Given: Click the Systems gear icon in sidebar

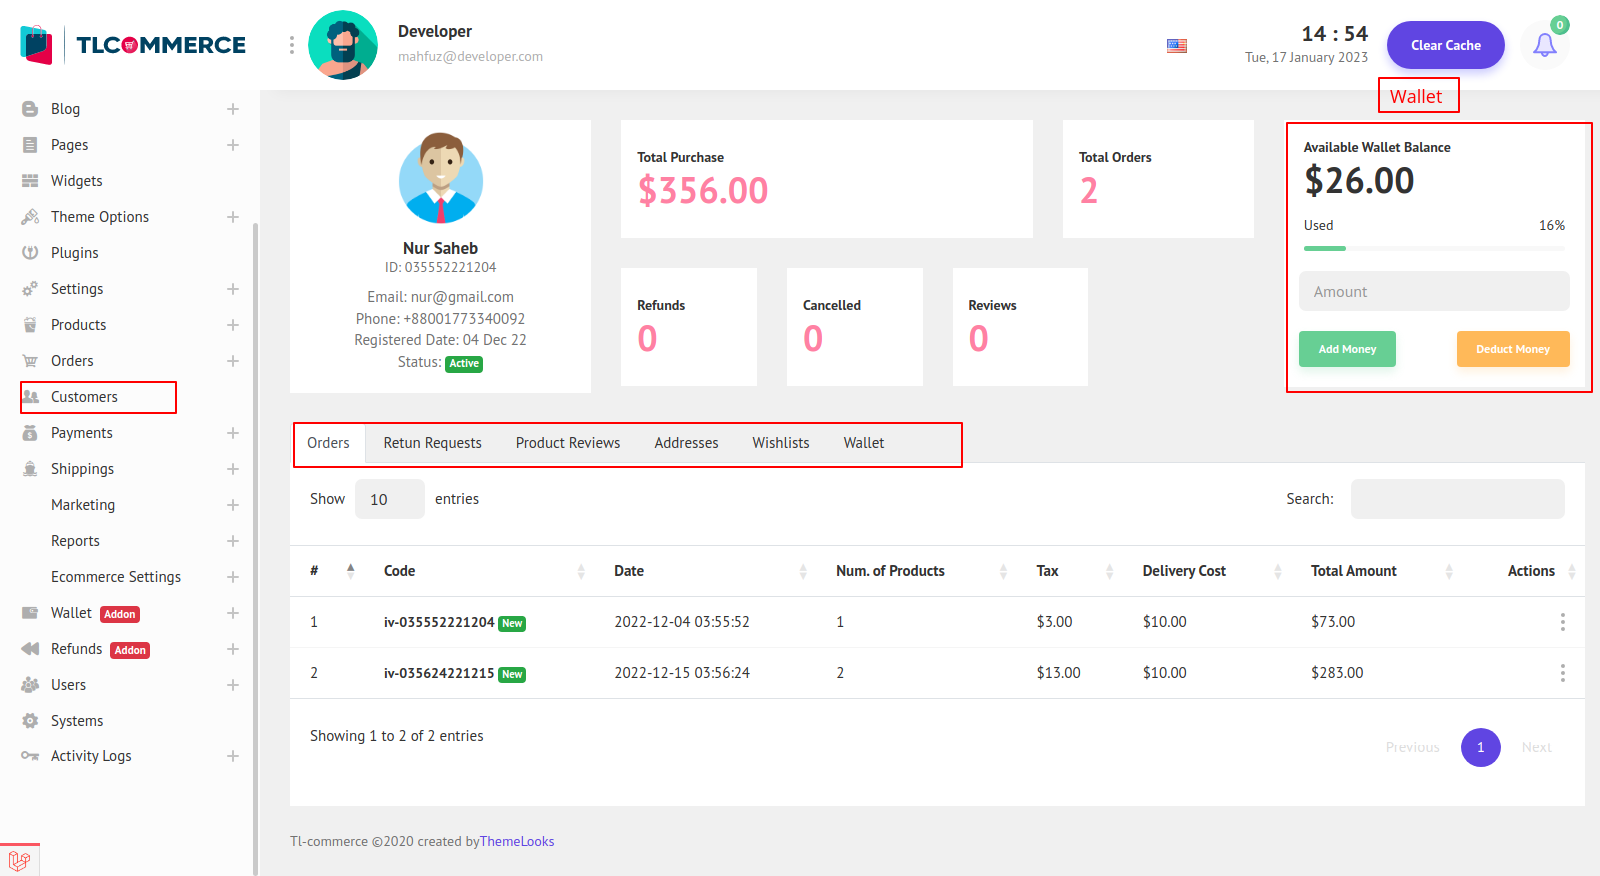Looking at the screenshot, I should pos(30,721).
